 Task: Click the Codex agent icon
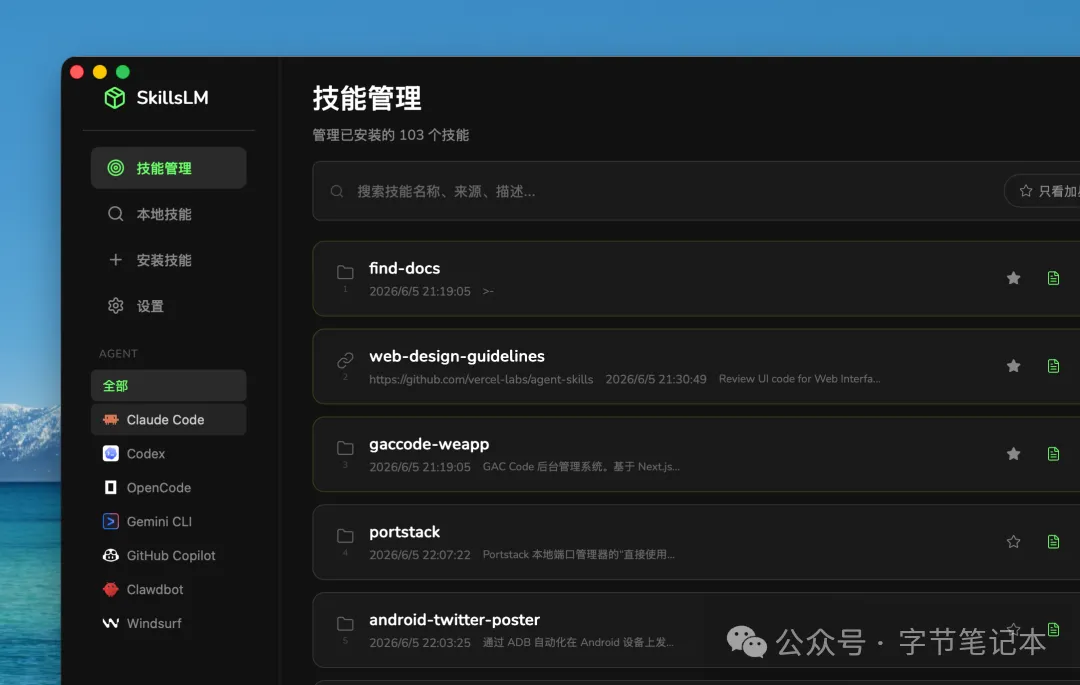coord(110,454)
